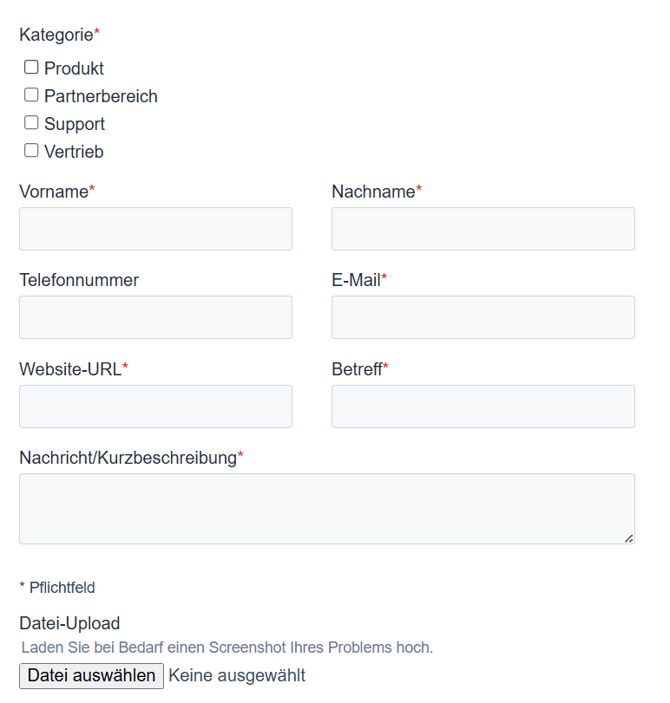The image size is (670, 703).
Task: Click the Nachricht/Kurzbeschreibung label
Action: point(128,458)
